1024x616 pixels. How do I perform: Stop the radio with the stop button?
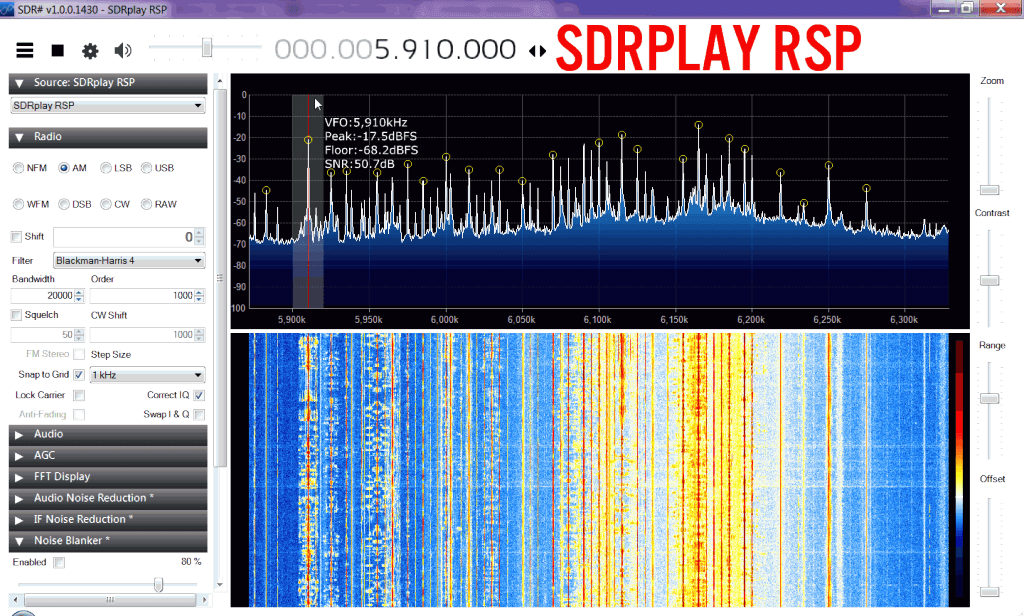[x=58, y=50]
